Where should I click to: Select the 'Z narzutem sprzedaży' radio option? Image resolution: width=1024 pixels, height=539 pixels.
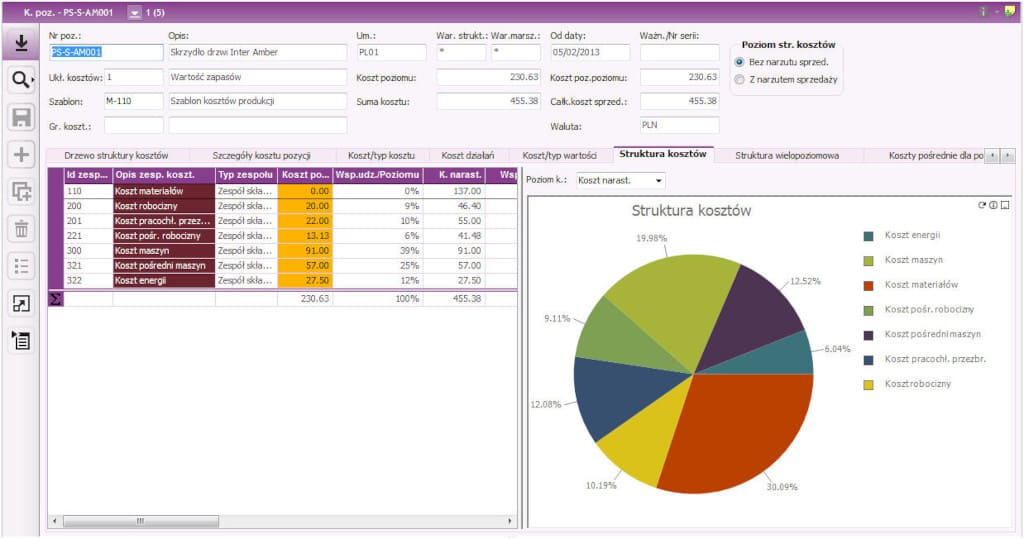coord(740,79)
